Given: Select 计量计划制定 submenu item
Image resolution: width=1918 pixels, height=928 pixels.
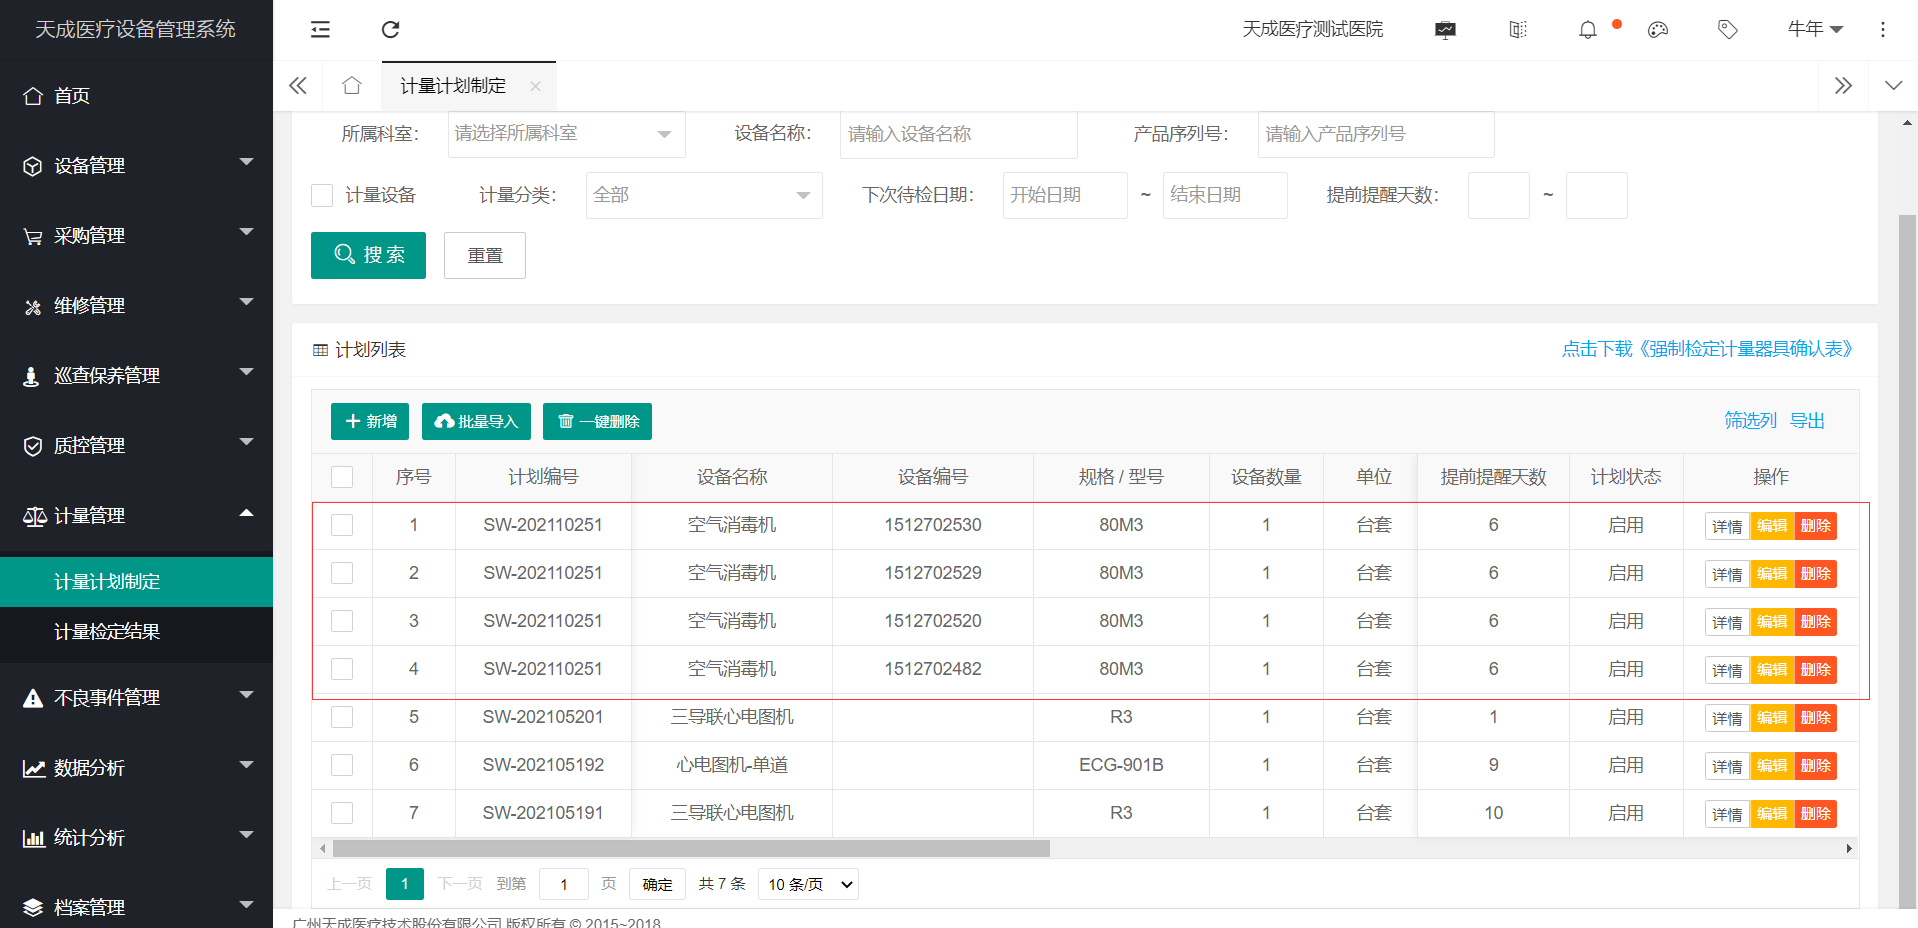Looking at the screenshot, I should [136, 582].
